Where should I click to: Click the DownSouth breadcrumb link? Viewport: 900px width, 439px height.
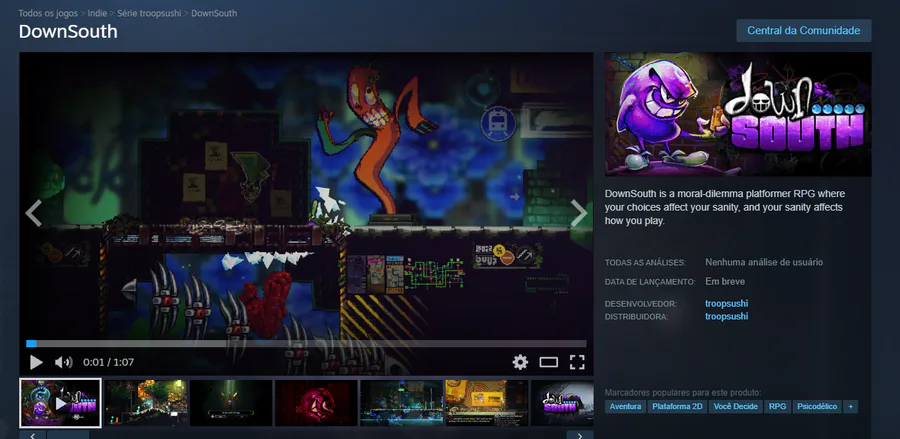pos(214,13)
